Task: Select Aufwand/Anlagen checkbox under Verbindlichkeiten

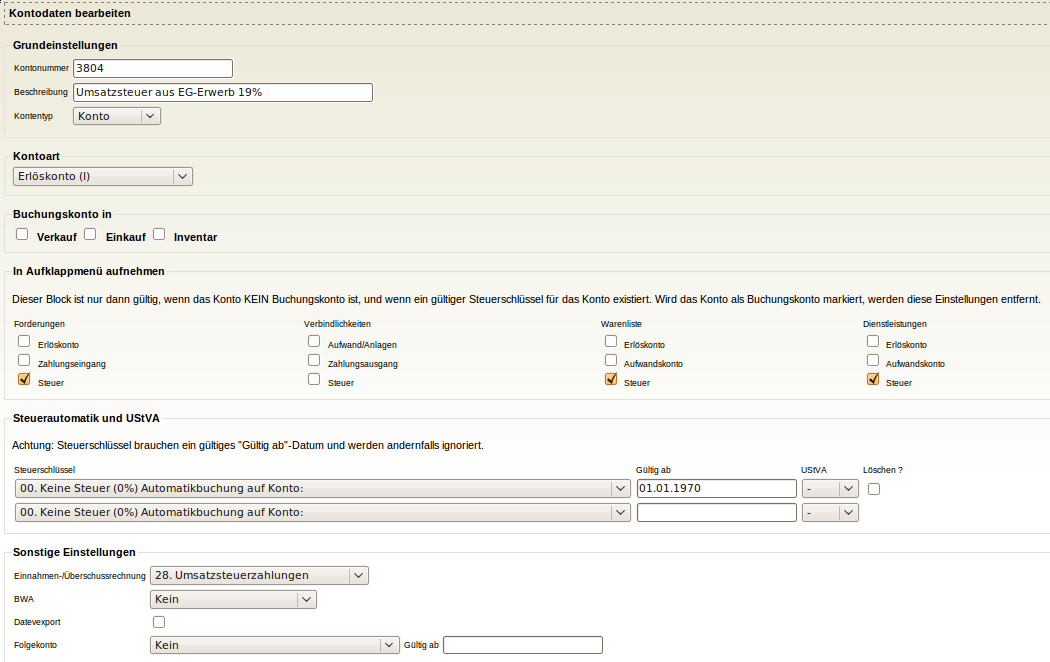Action: [314, 341]
